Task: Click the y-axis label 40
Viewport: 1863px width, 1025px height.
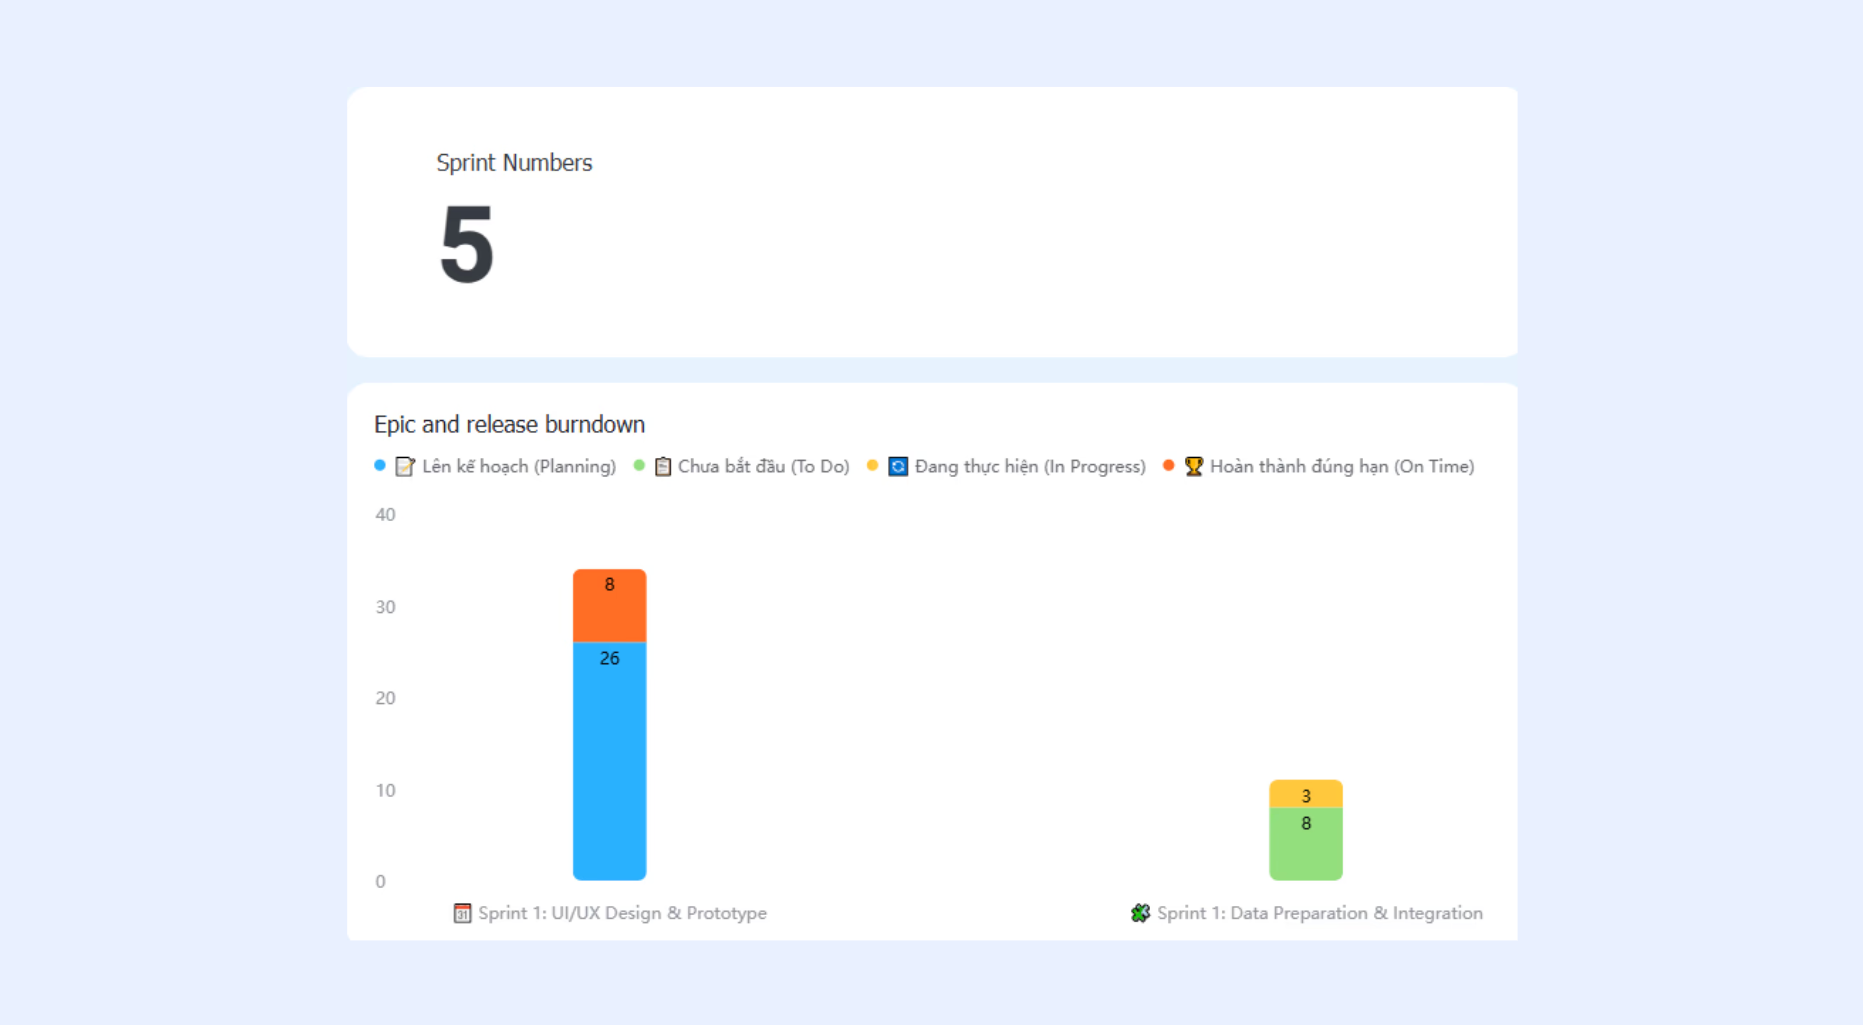Action: point(385,515)
